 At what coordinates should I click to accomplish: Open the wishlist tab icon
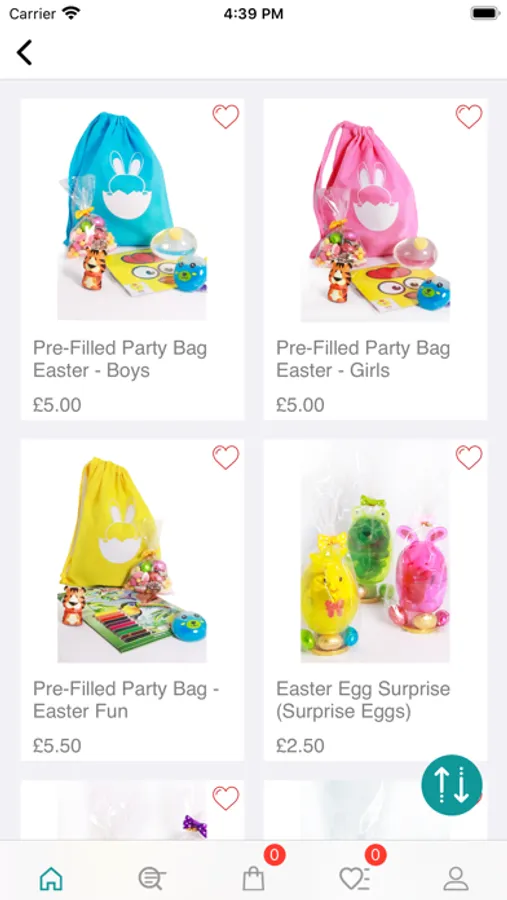coord(354,878)
